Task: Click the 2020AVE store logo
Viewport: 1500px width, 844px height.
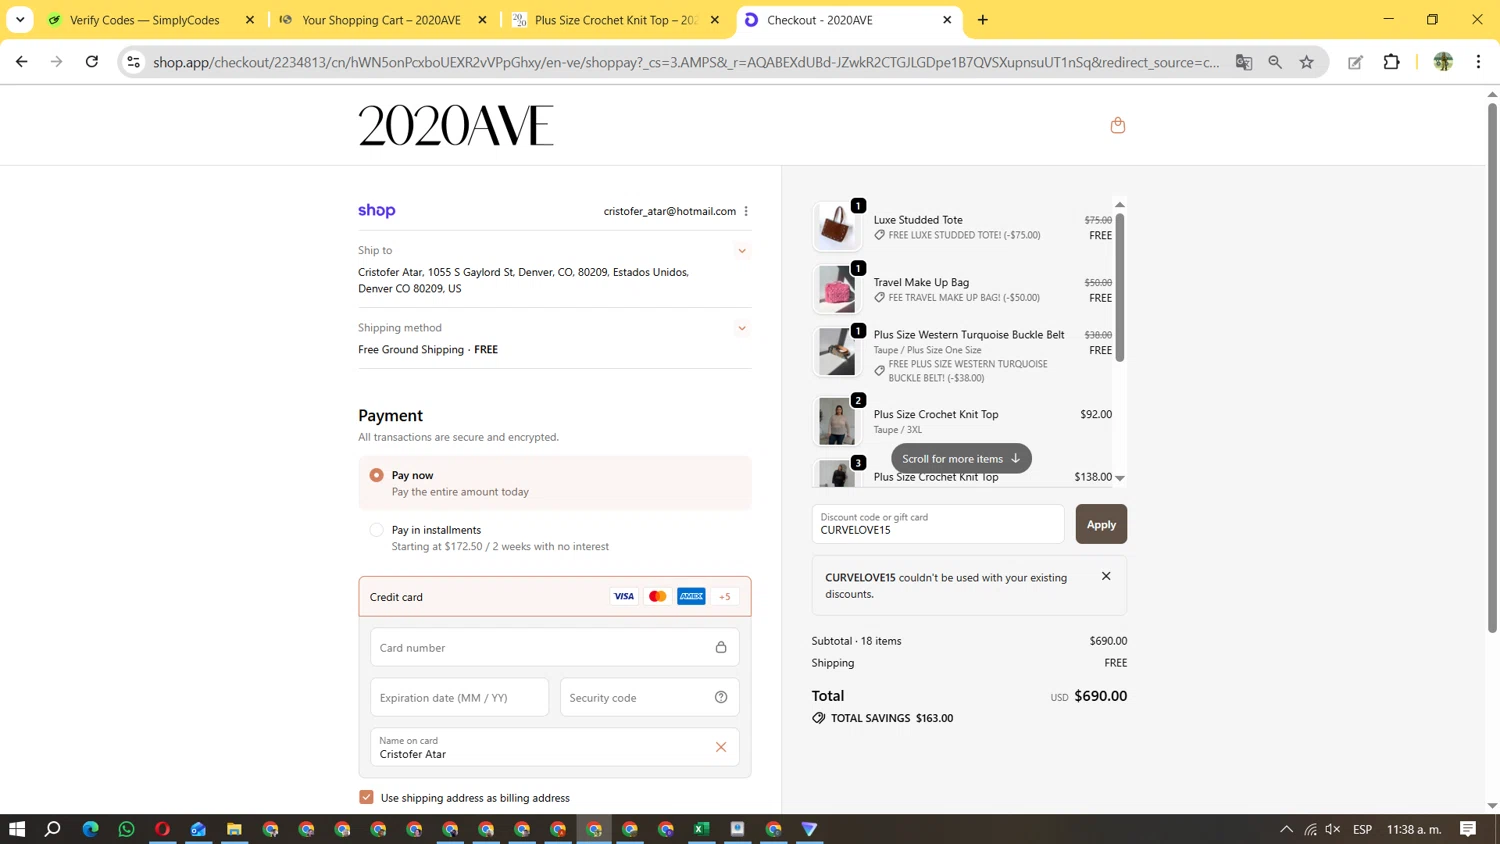Action: tap(456, 125)
